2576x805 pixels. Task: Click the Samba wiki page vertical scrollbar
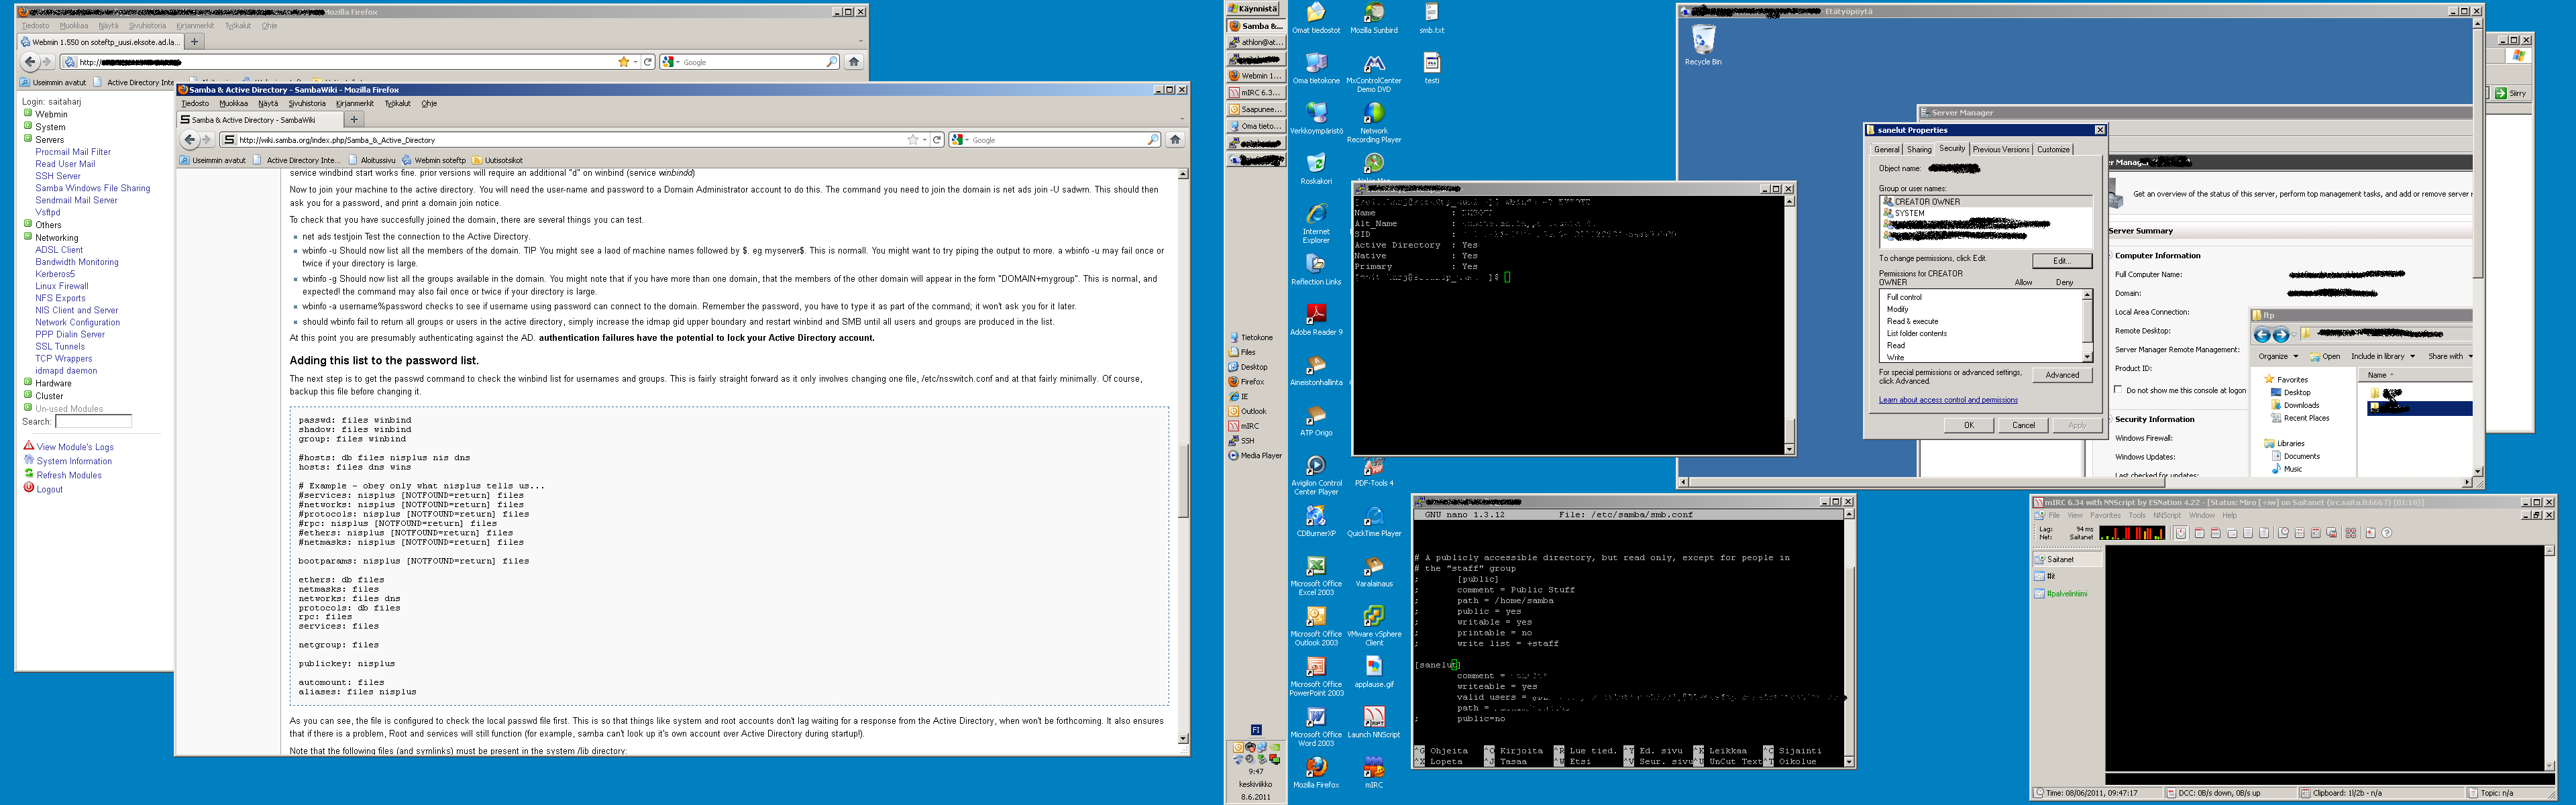[1183, 480]
